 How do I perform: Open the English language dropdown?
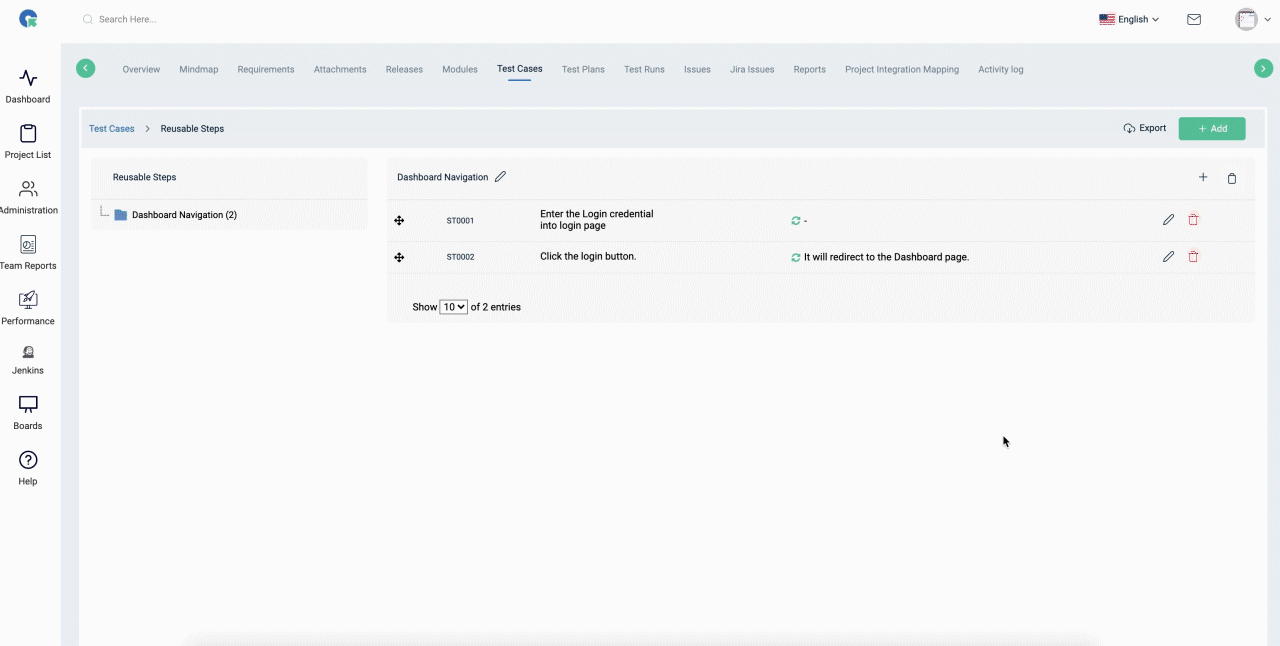(1129, 19)
